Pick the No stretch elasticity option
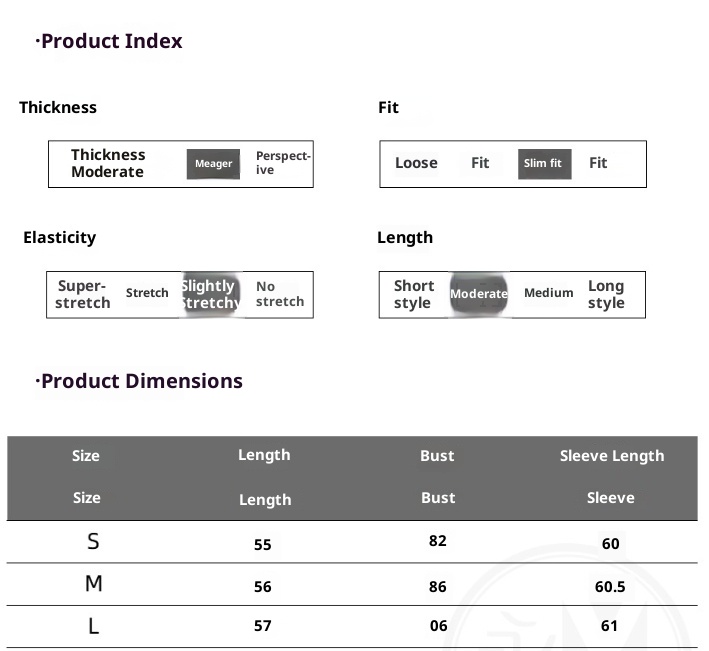 pos(279,294)
